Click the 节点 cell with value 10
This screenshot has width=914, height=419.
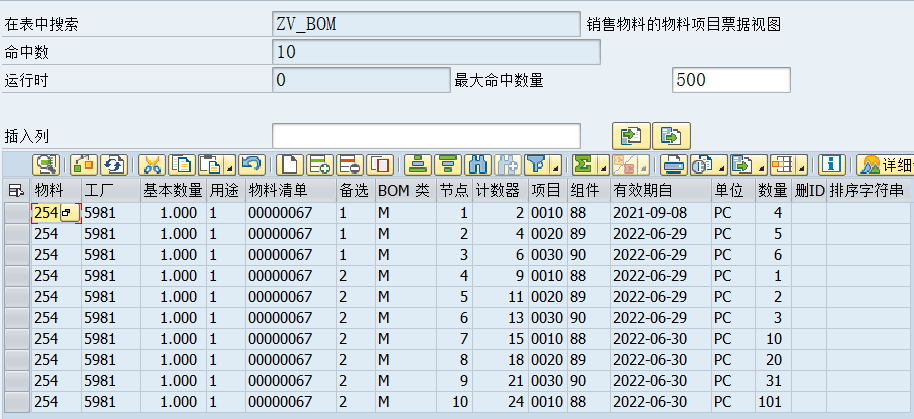click(x=454, y=402)
